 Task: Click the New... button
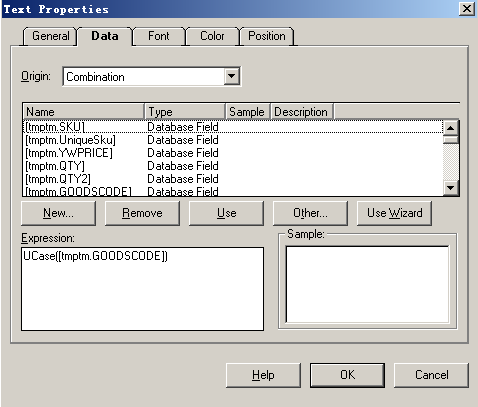pos(58,213)
